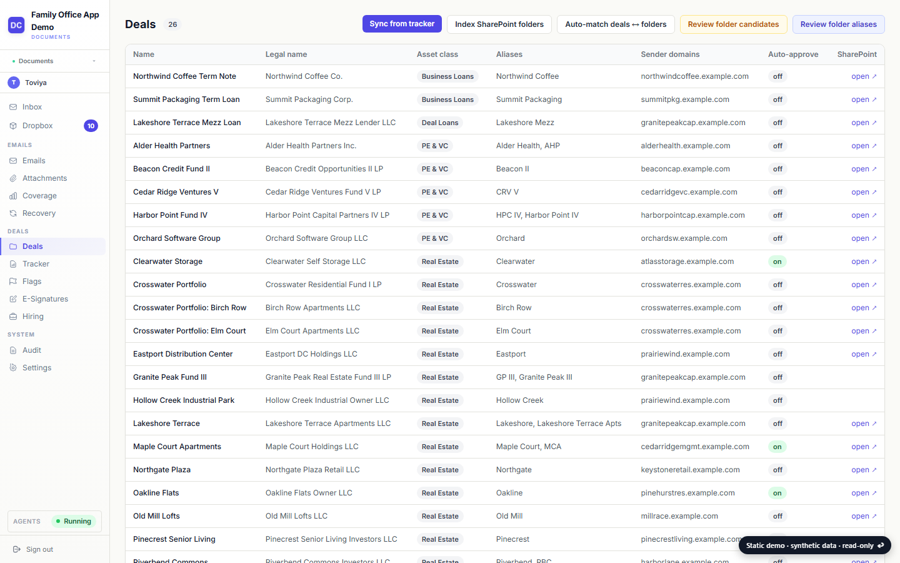
Task: Expand the Agents Running status panel
Action: pyautogui.click(x=55, y=521)
